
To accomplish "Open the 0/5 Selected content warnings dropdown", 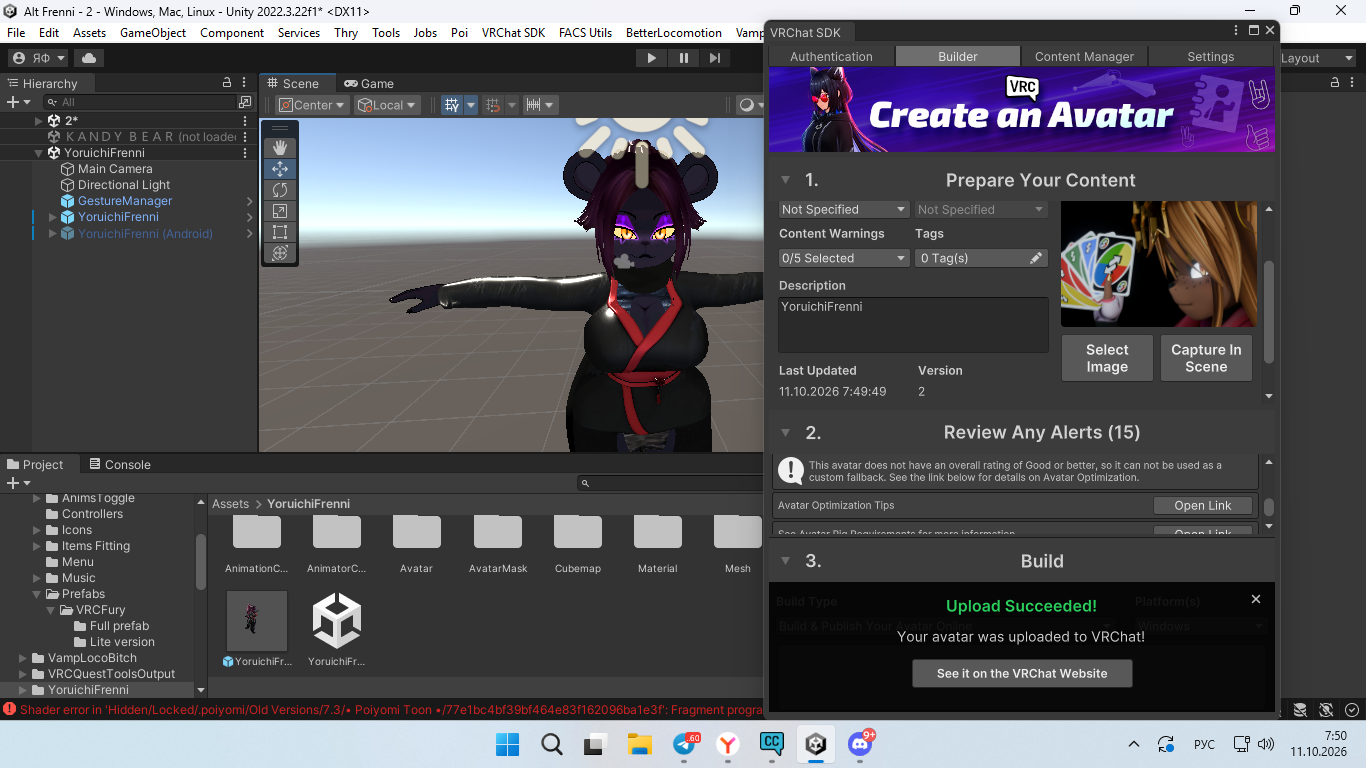I will (x=844, y=258).
